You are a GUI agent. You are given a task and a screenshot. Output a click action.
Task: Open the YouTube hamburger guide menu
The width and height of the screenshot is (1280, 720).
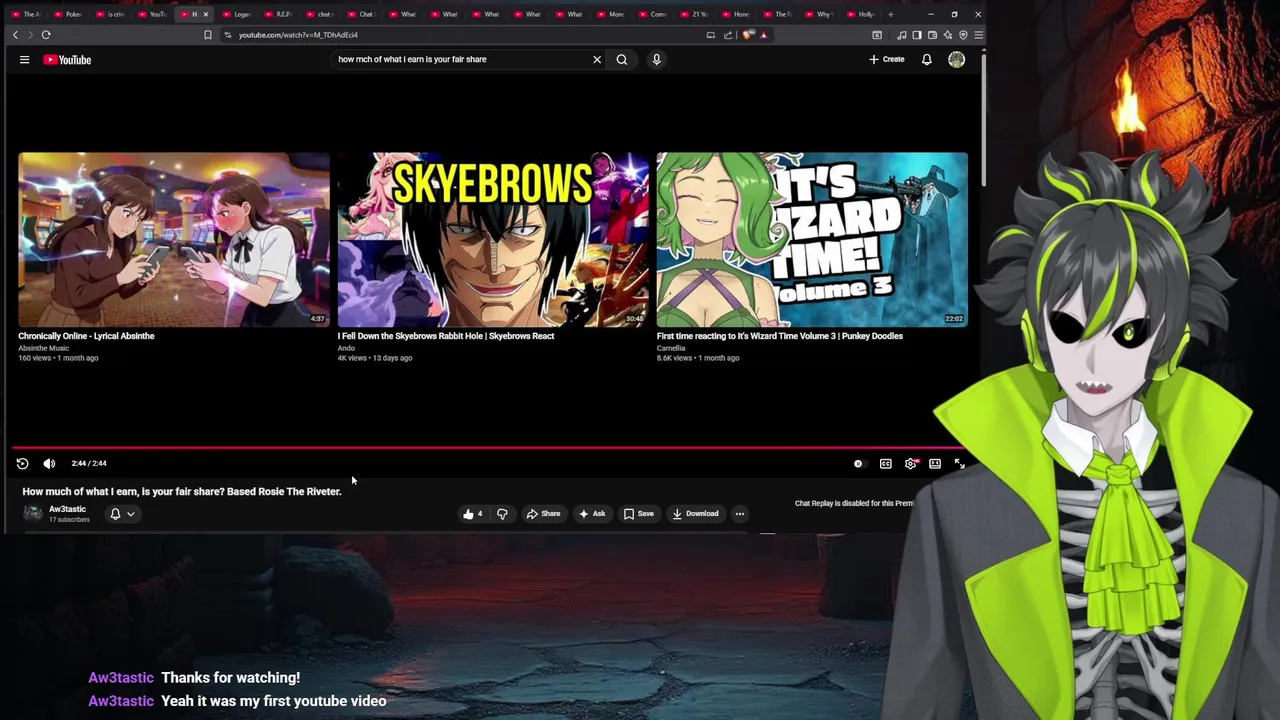pyautogui.click(x=24, y=60)
